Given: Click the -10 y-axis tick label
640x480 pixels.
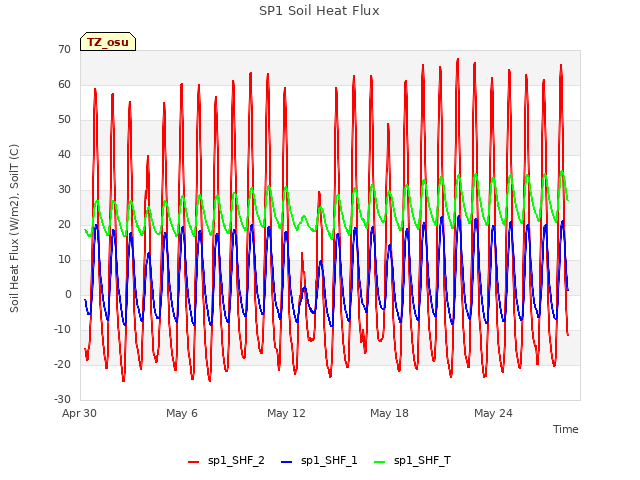Looking at the screenshot, I should tap(63, 329).
